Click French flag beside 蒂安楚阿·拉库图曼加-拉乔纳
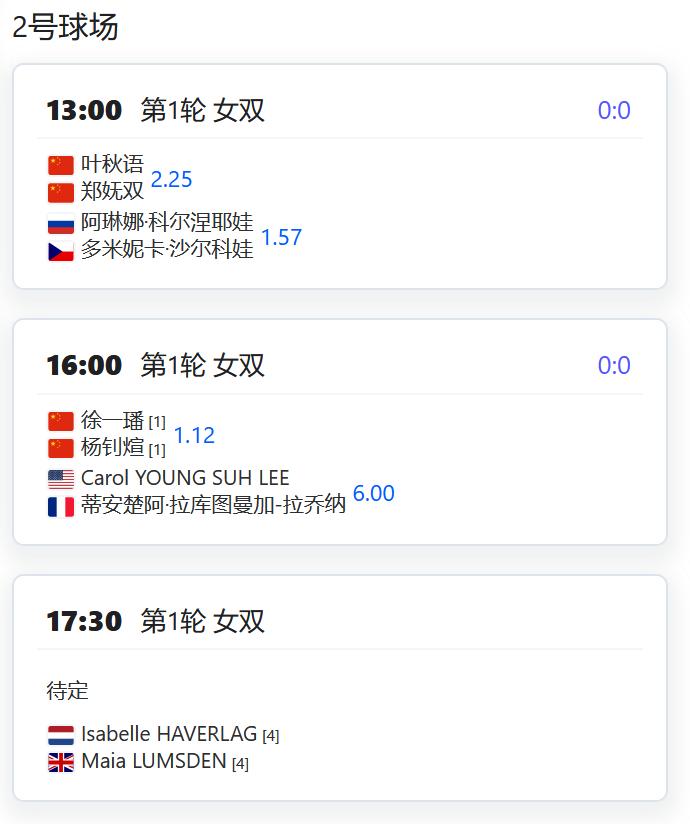 (61, 507)
